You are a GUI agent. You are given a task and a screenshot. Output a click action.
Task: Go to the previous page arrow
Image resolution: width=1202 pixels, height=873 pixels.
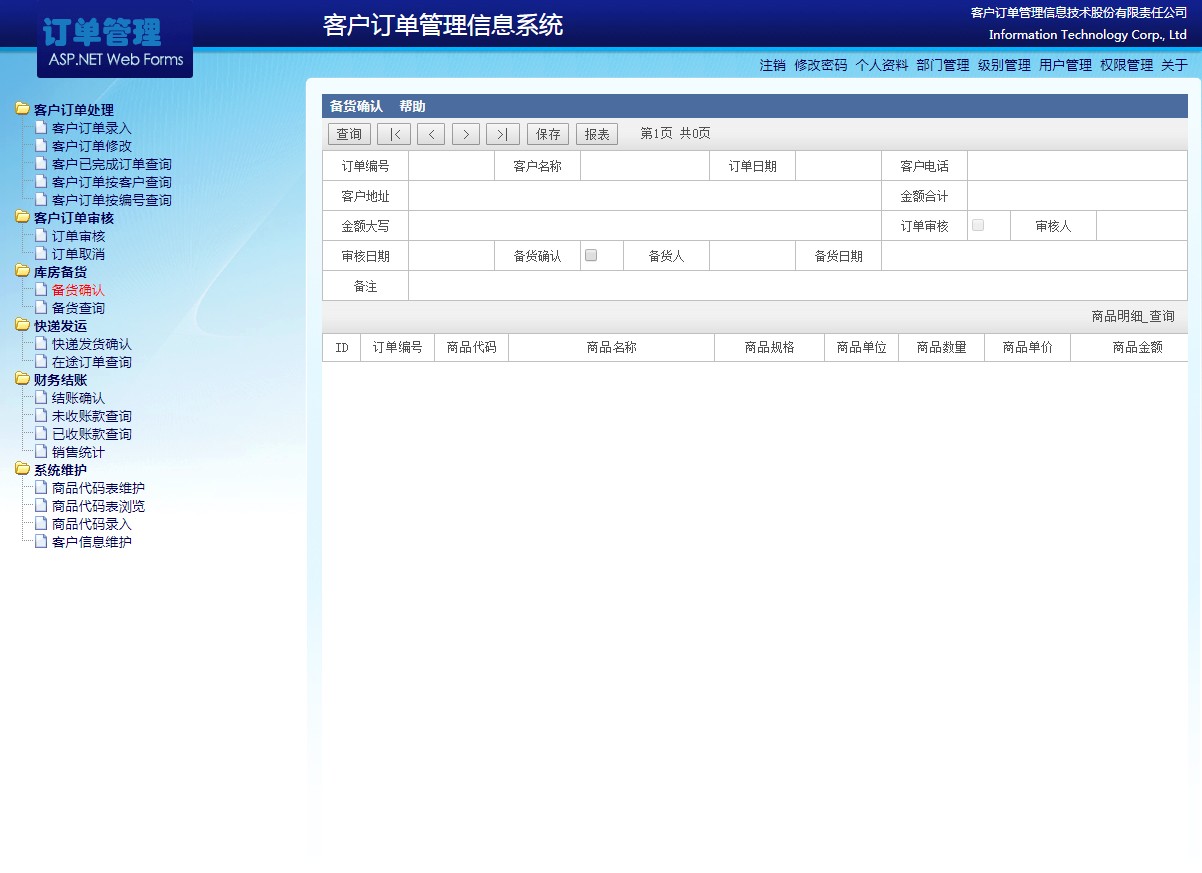pyautogui.click(x=431, y=134)
